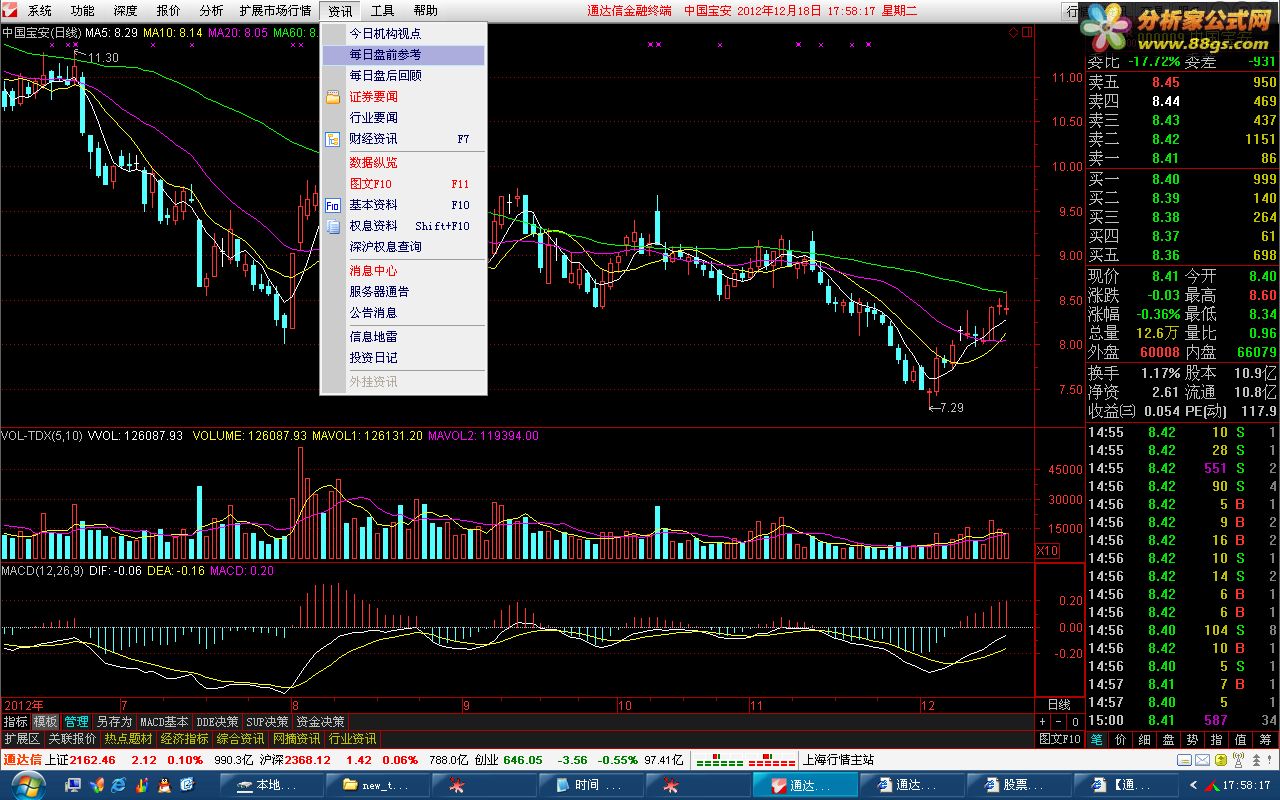Select the 盘 tab

pos(1169,739)
